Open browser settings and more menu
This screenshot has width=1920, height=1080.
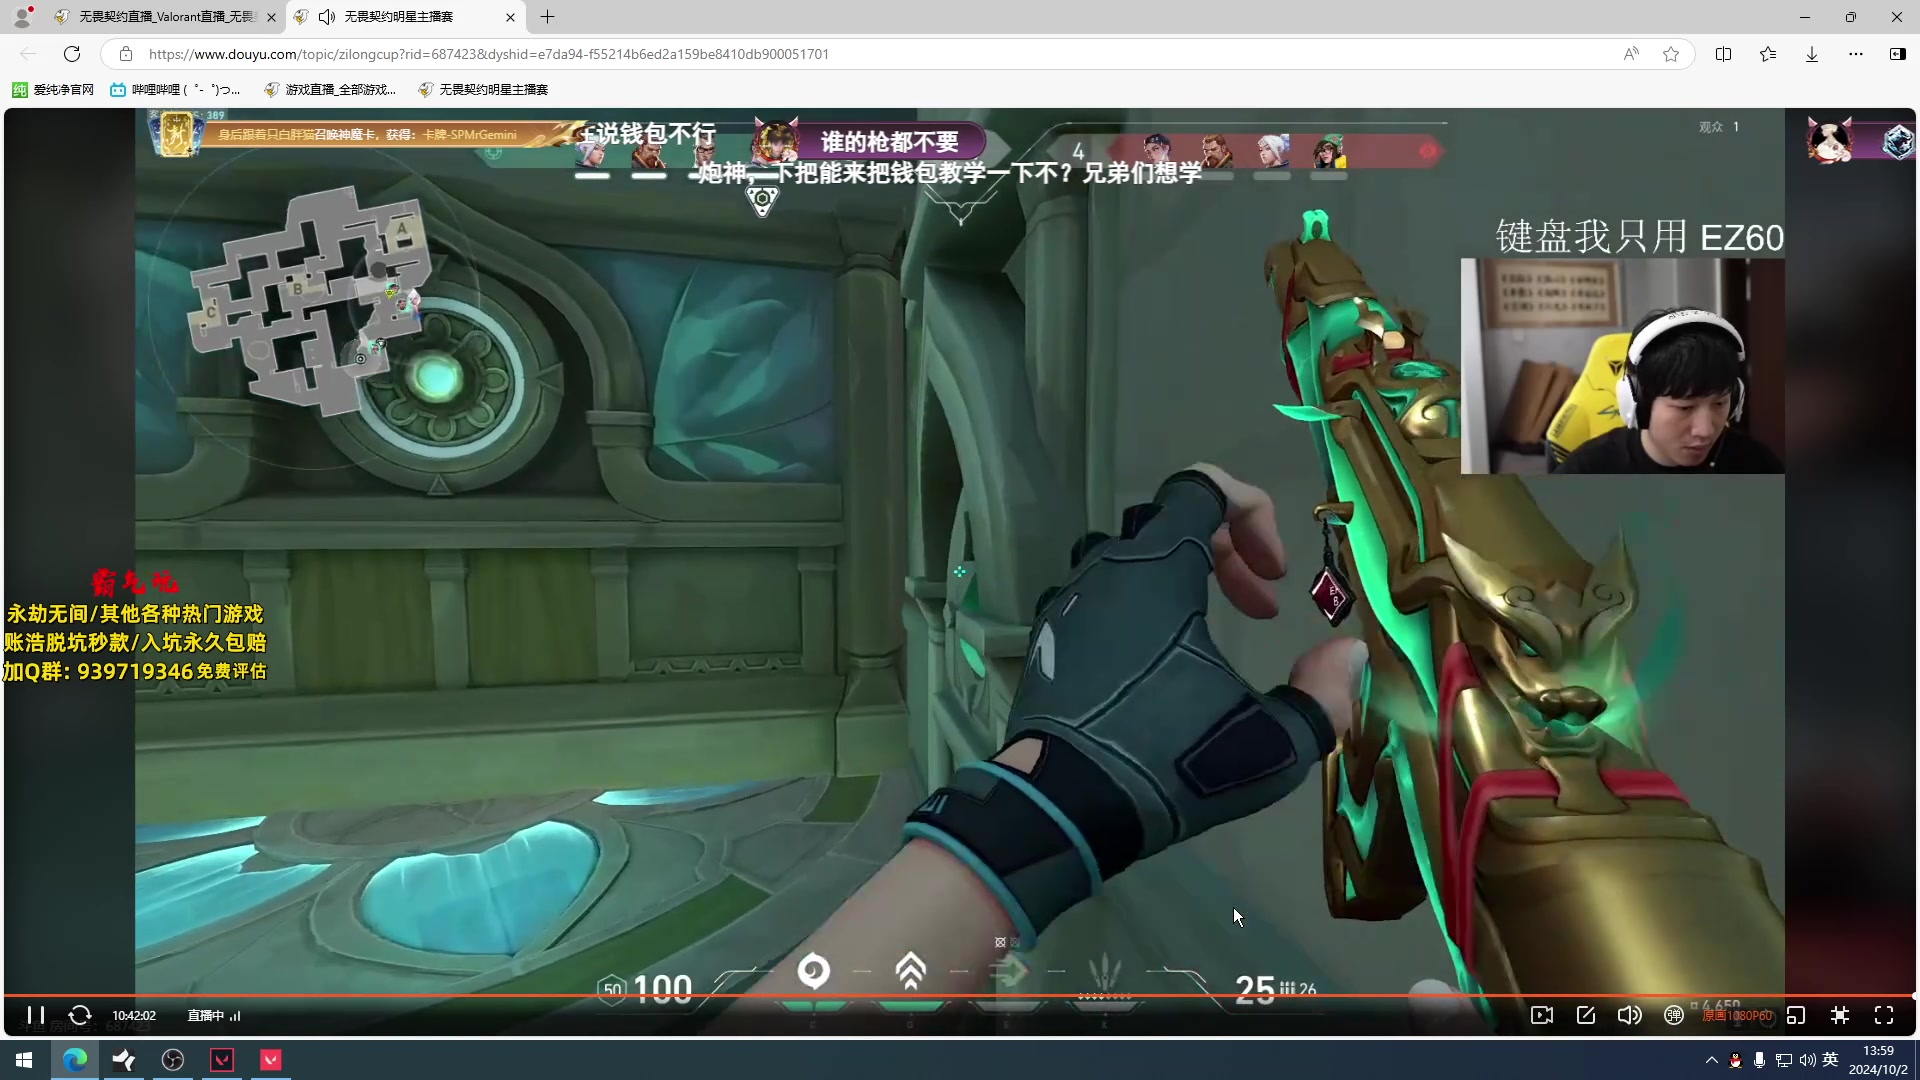pyautogui.click(x=1856, y=54)
